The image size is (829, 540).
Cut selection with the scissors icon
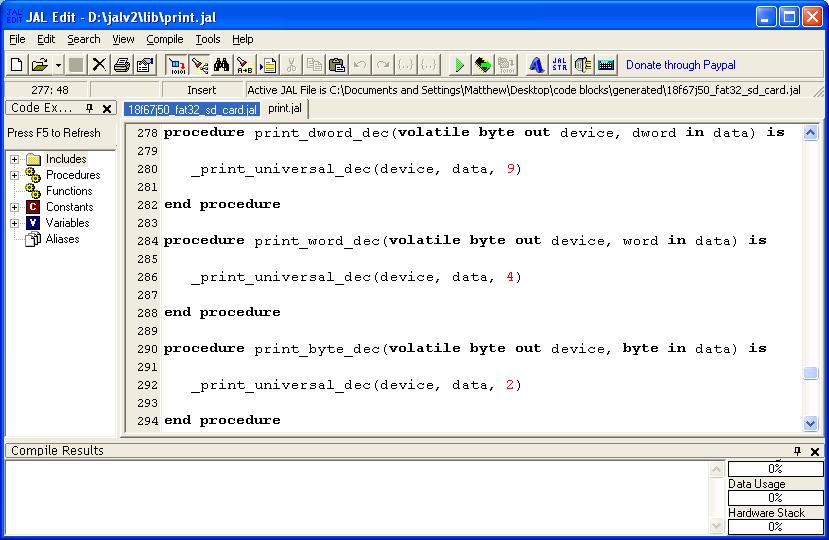(x=291, y=65)
